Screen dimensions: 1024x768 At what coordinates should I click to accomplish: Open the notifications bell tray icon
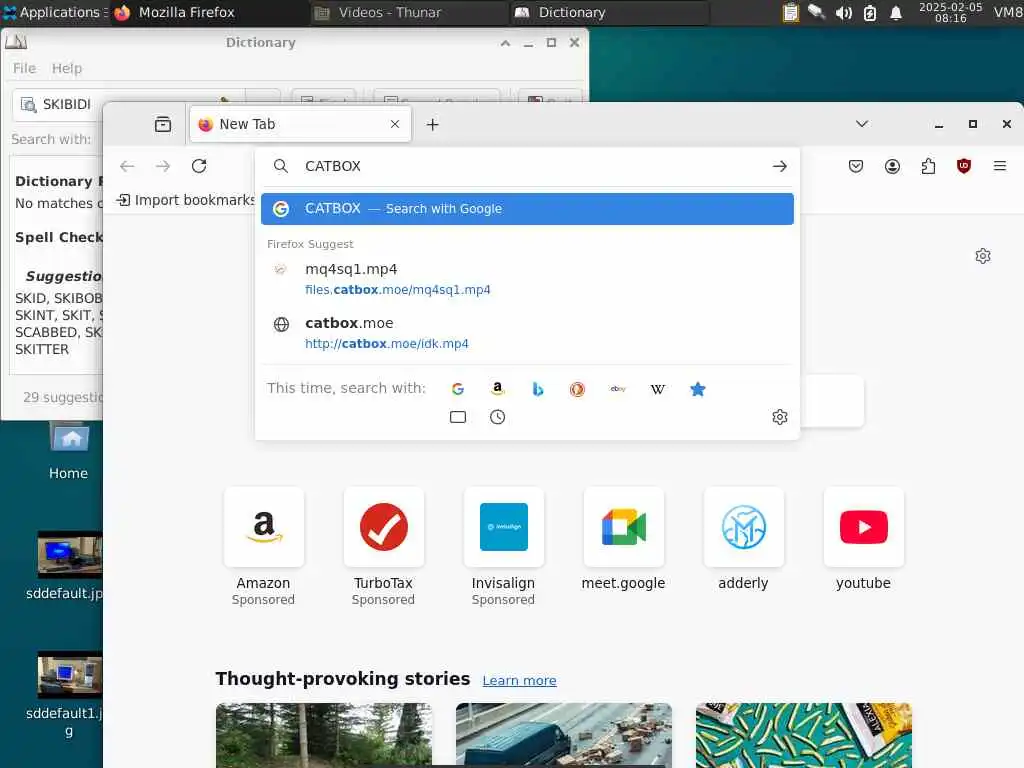coord(896,12)
